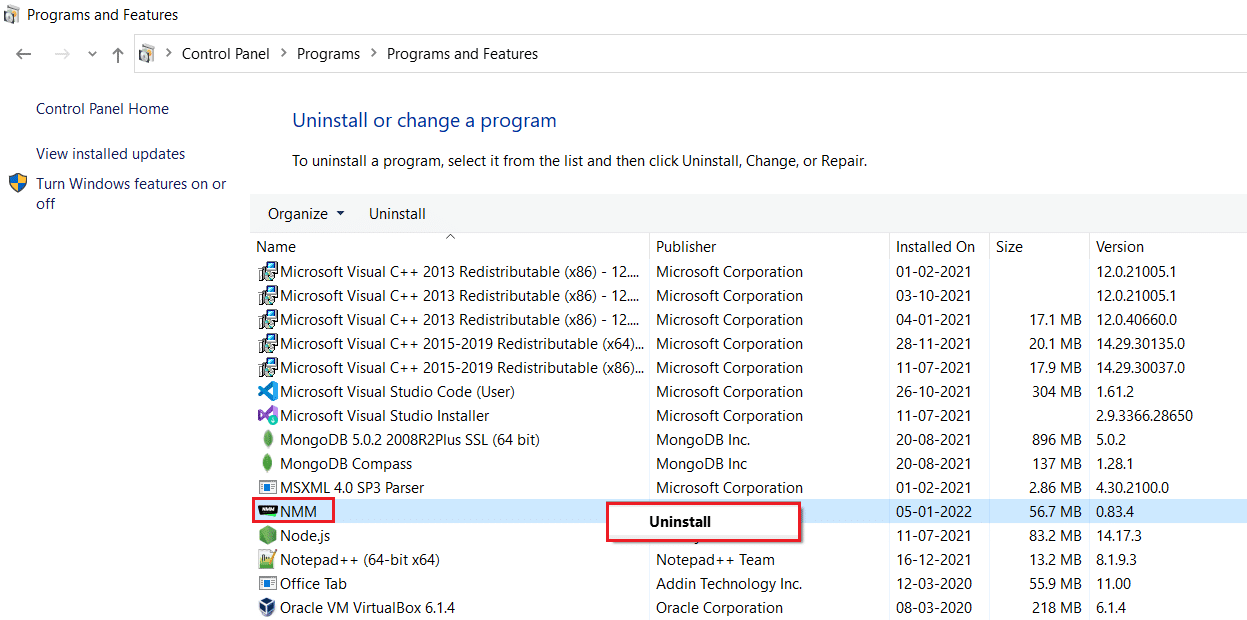The height and width of the screenshot is (620, 1247).
Task: Select Node.js program name
Action: click(305, 535)
